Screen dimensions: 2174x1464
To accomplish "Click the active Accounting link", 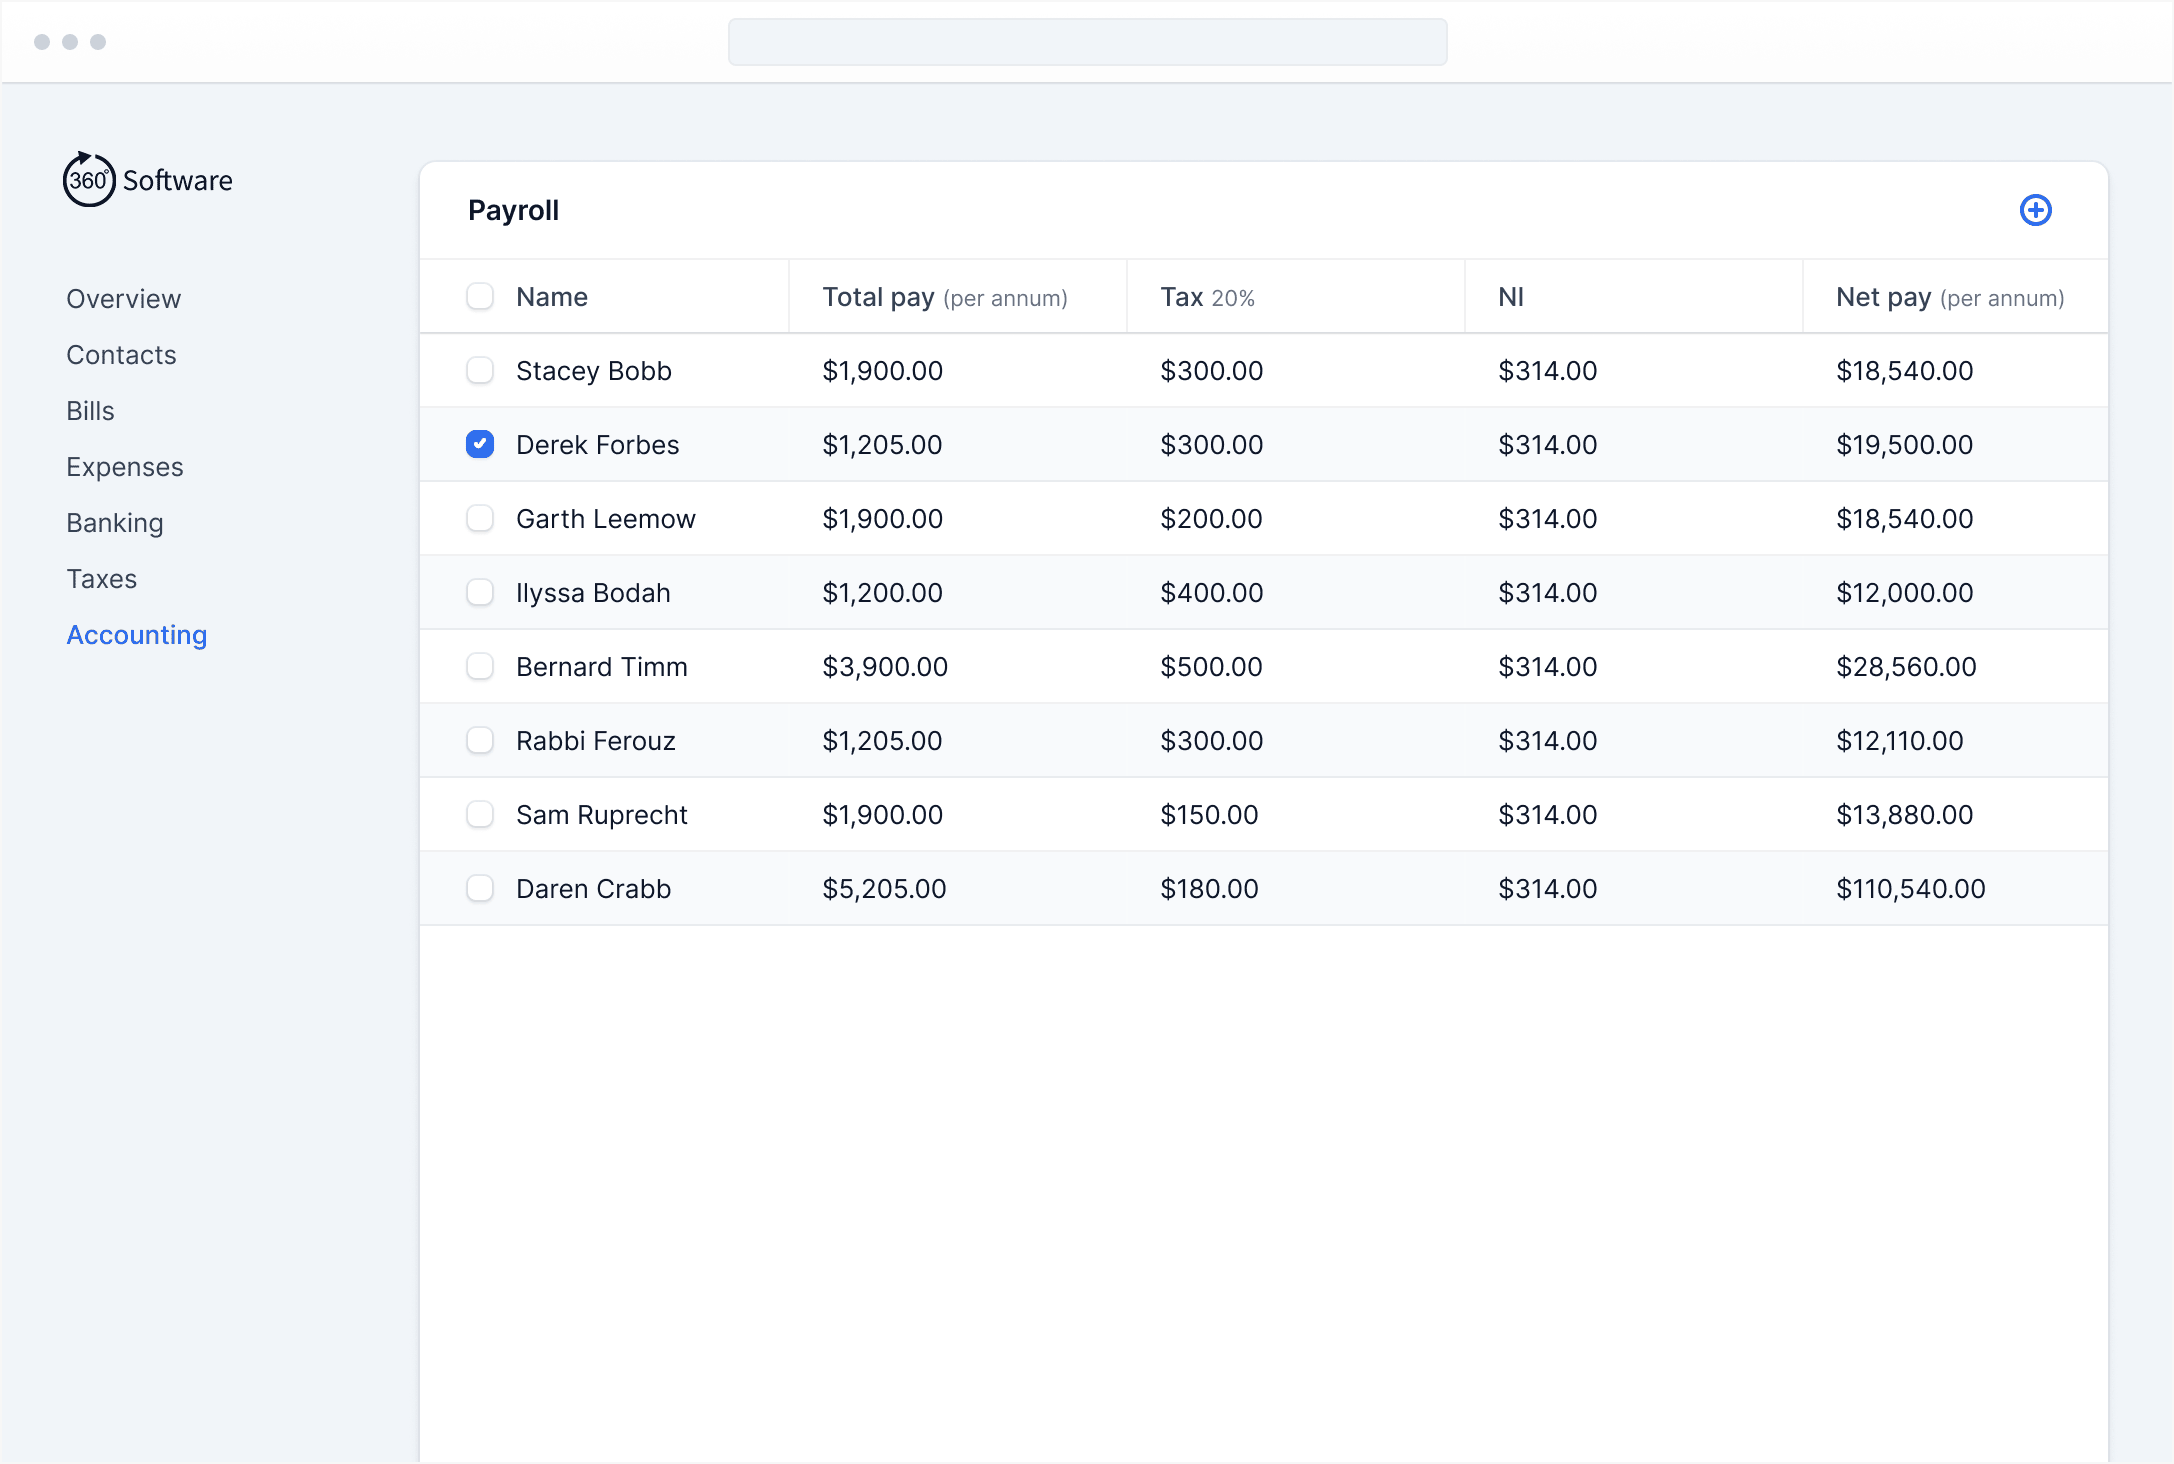I will tap(137, 635).
